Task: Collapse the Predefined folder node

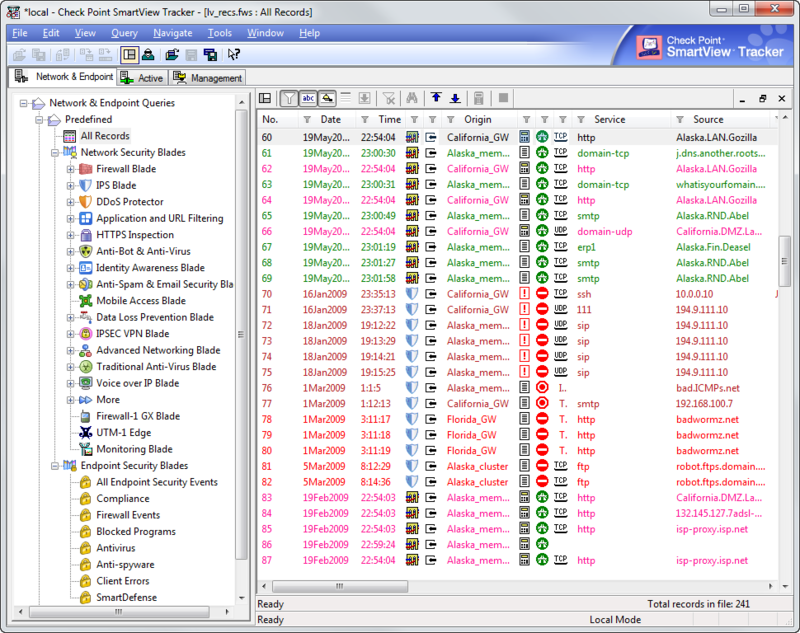Action: (x=39, y=120)
